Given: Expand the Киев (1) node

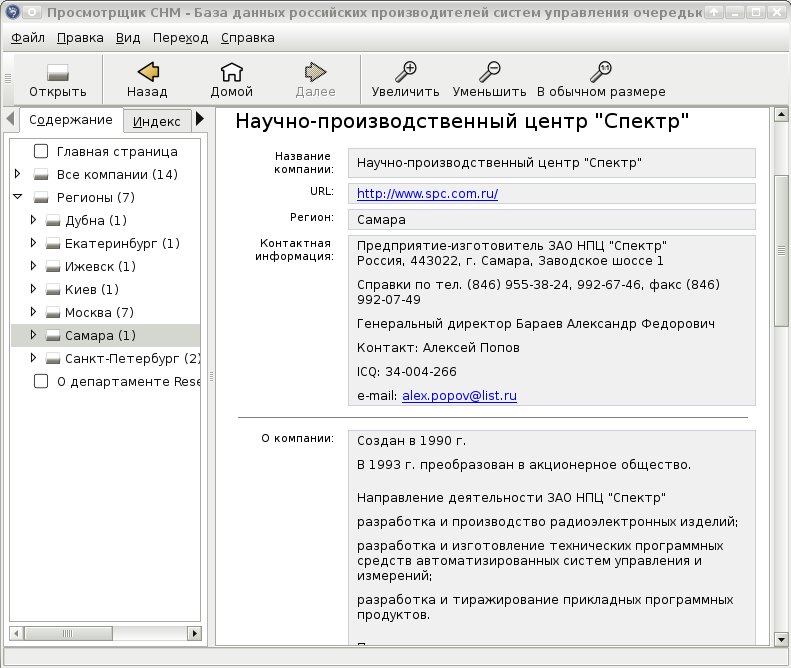Looking at the screenshot, I should coord(33,289).
